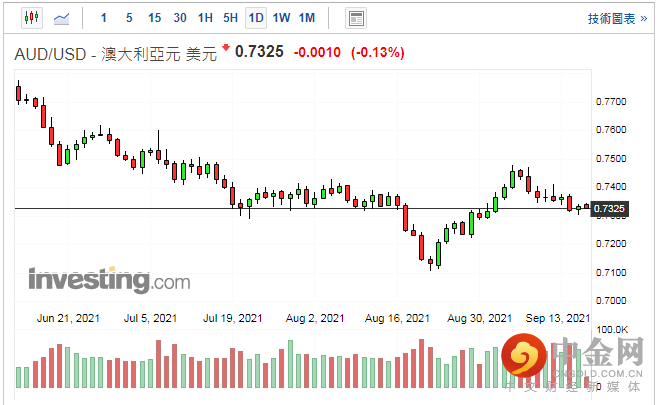Open the news layout icon in toolbar
Image resolution: width=658 pixels, height=405 pixels.
pyautogui.click(x=355, y=18)
